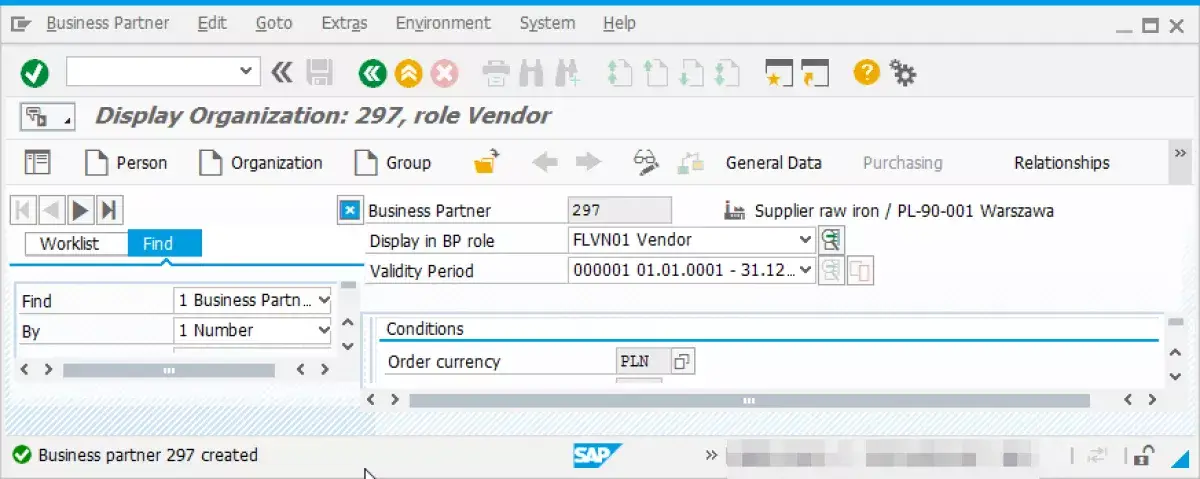Screen dimensions: 1200x479
Task: Click the red Cancel icon
Action: [x=443, y=72]
